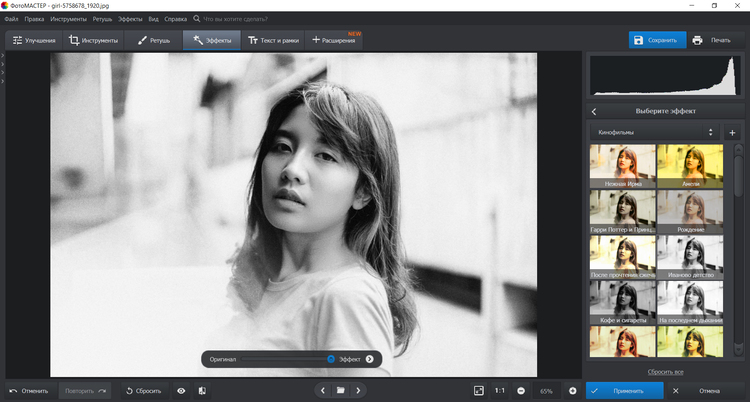
Task: Open the Инструменты menu in menu bar
Action: tap(69, 19)
